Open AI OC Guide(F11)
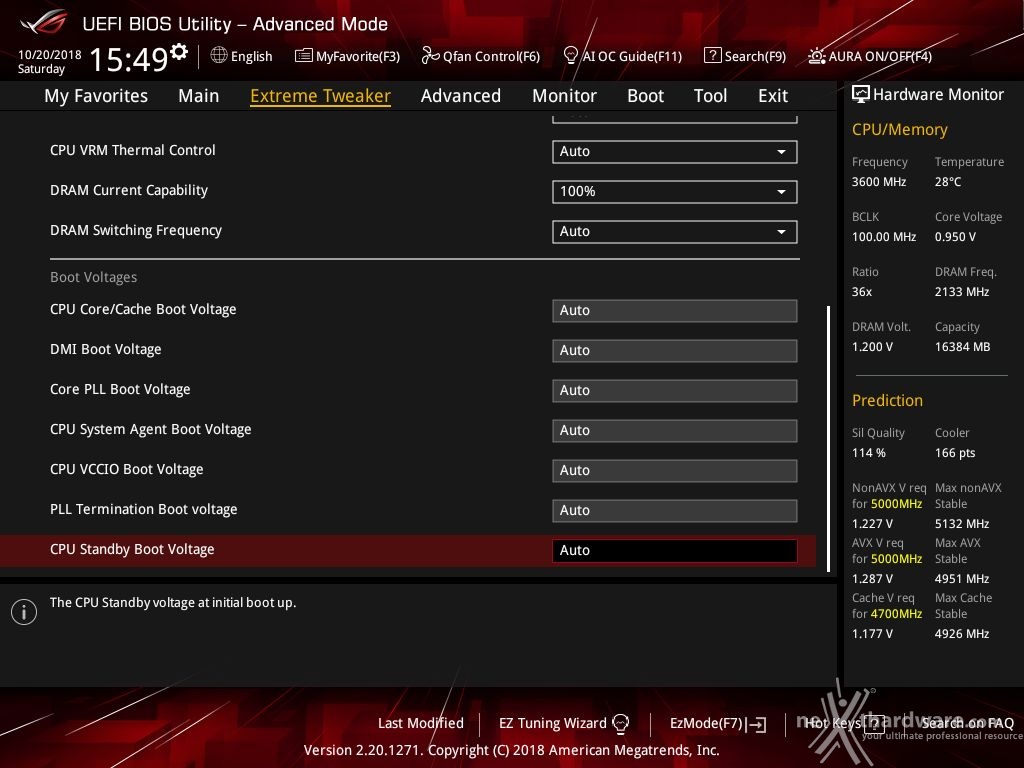This screenshot has height=768, width=1024. (x=632, y=56)
